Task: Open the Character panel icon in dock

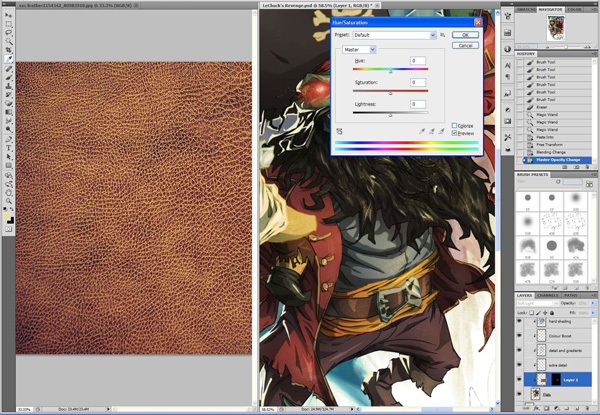Action: 508,65
